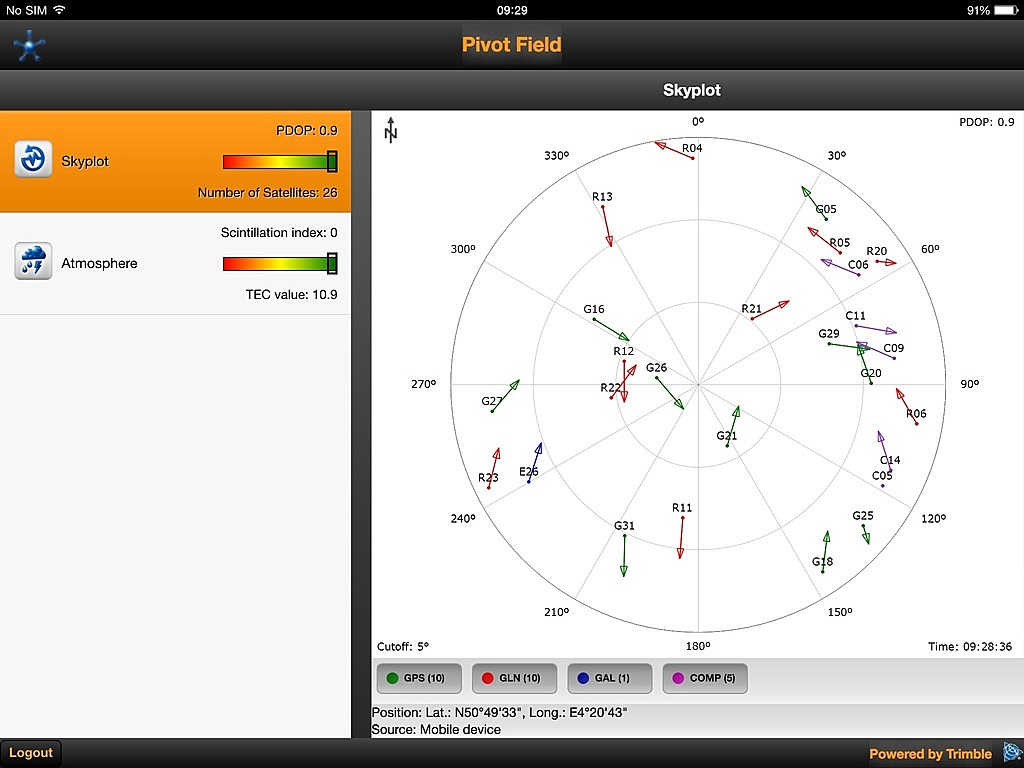Screen dimensions: 1024x768
Task: Tap the Pivot Field title
Action: [x=511, y=45]
